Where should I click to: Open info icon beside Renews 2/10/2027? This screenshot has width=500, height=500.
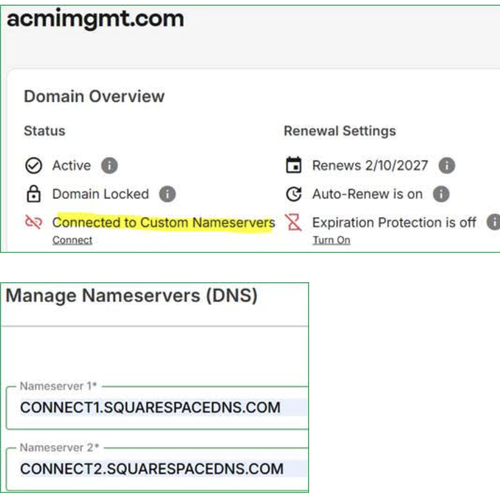click(447, 165)
